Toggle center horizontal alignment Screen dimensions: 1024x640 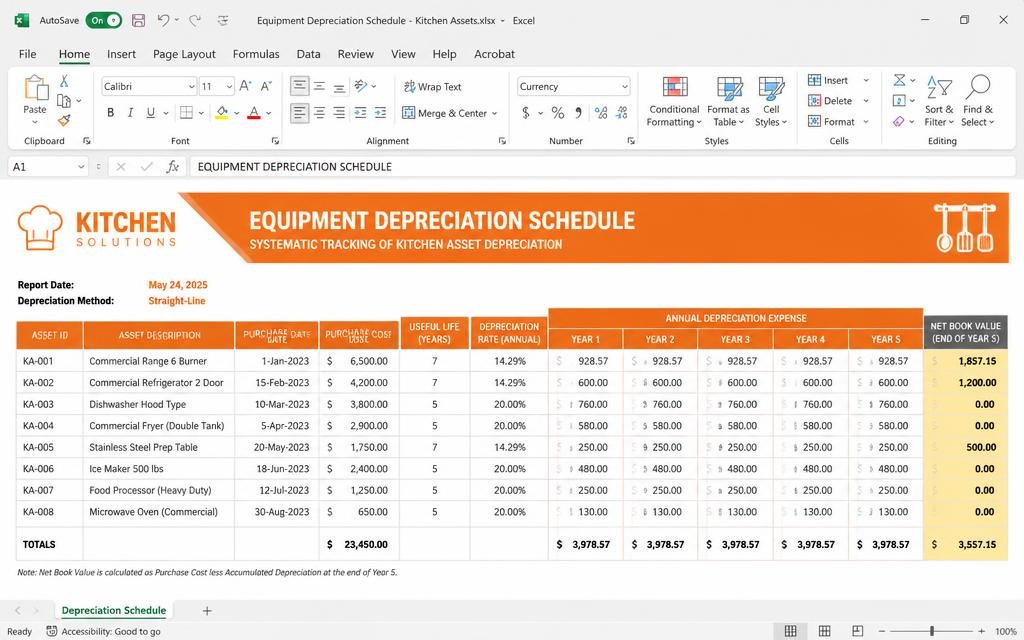coord(319,113)
